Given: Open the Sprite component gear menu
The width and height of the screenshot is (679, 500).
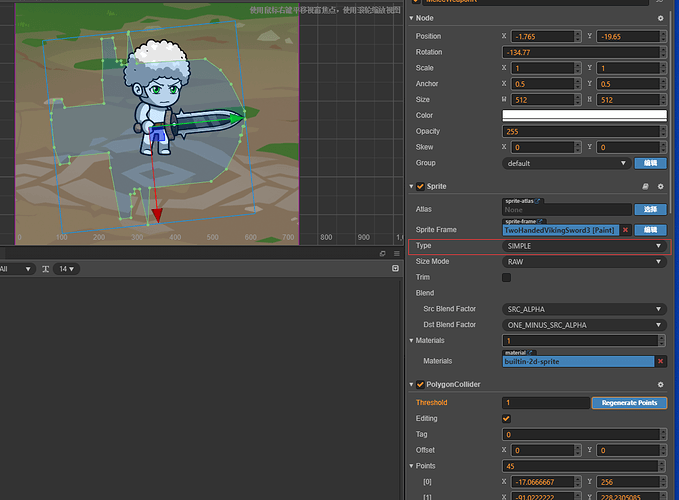Looking at the screenshot, I should pyautogui.click(x=660, y=186).
